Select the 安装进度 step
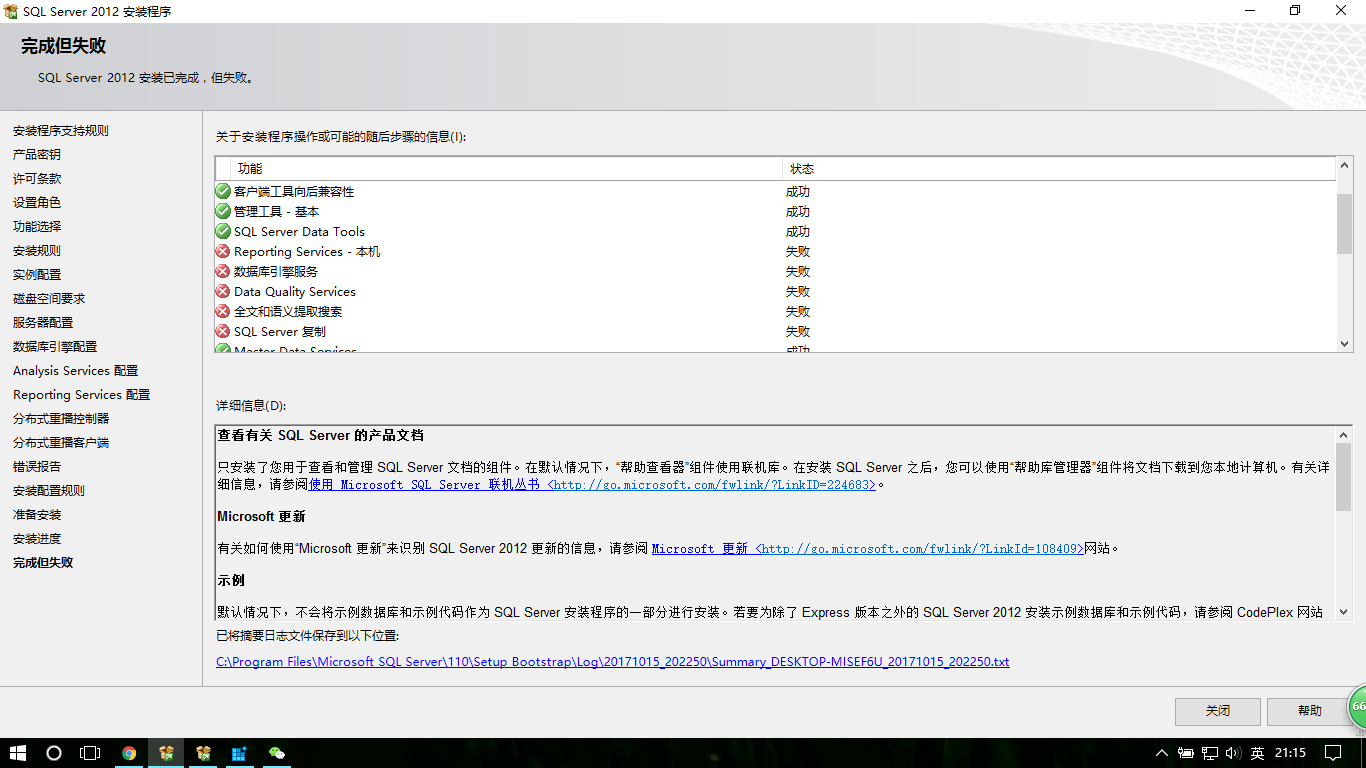This screenshot has height=768, width=1366. point(37,539)
